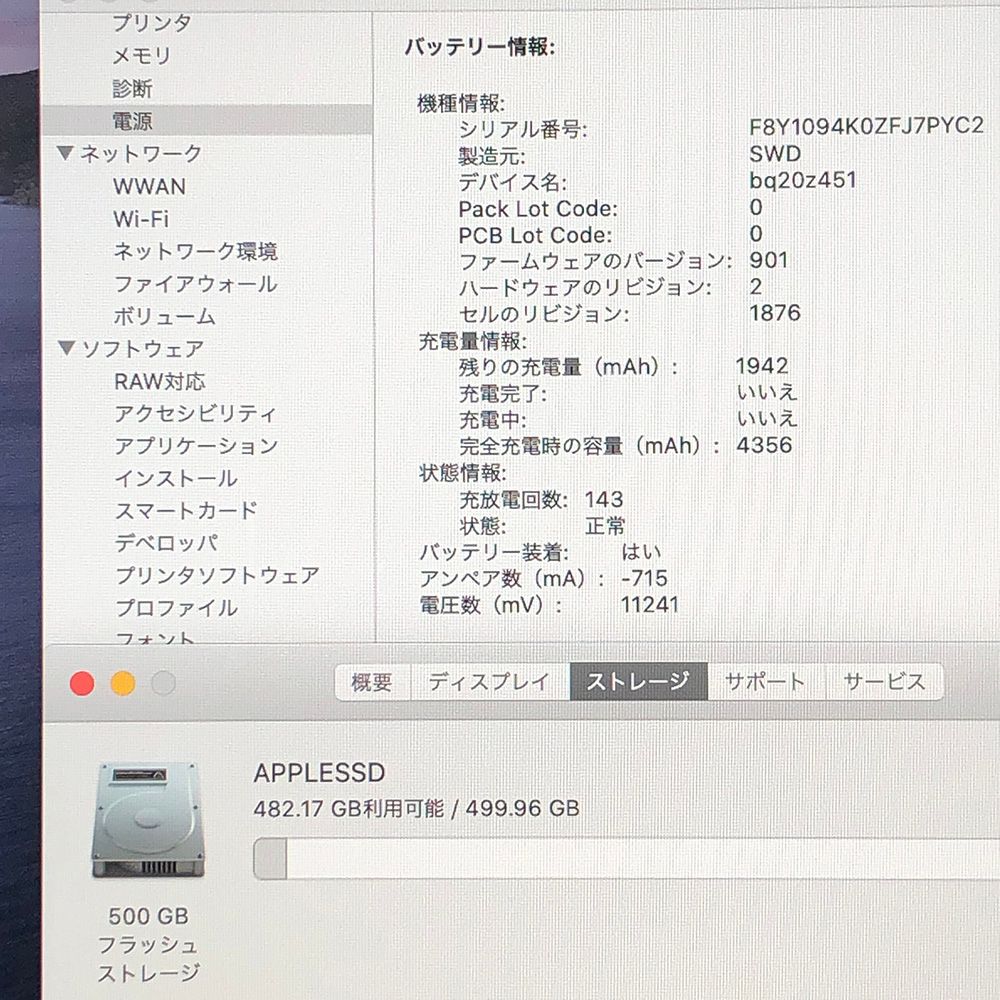Select ソフトウェア category heading

click(143, 349)
